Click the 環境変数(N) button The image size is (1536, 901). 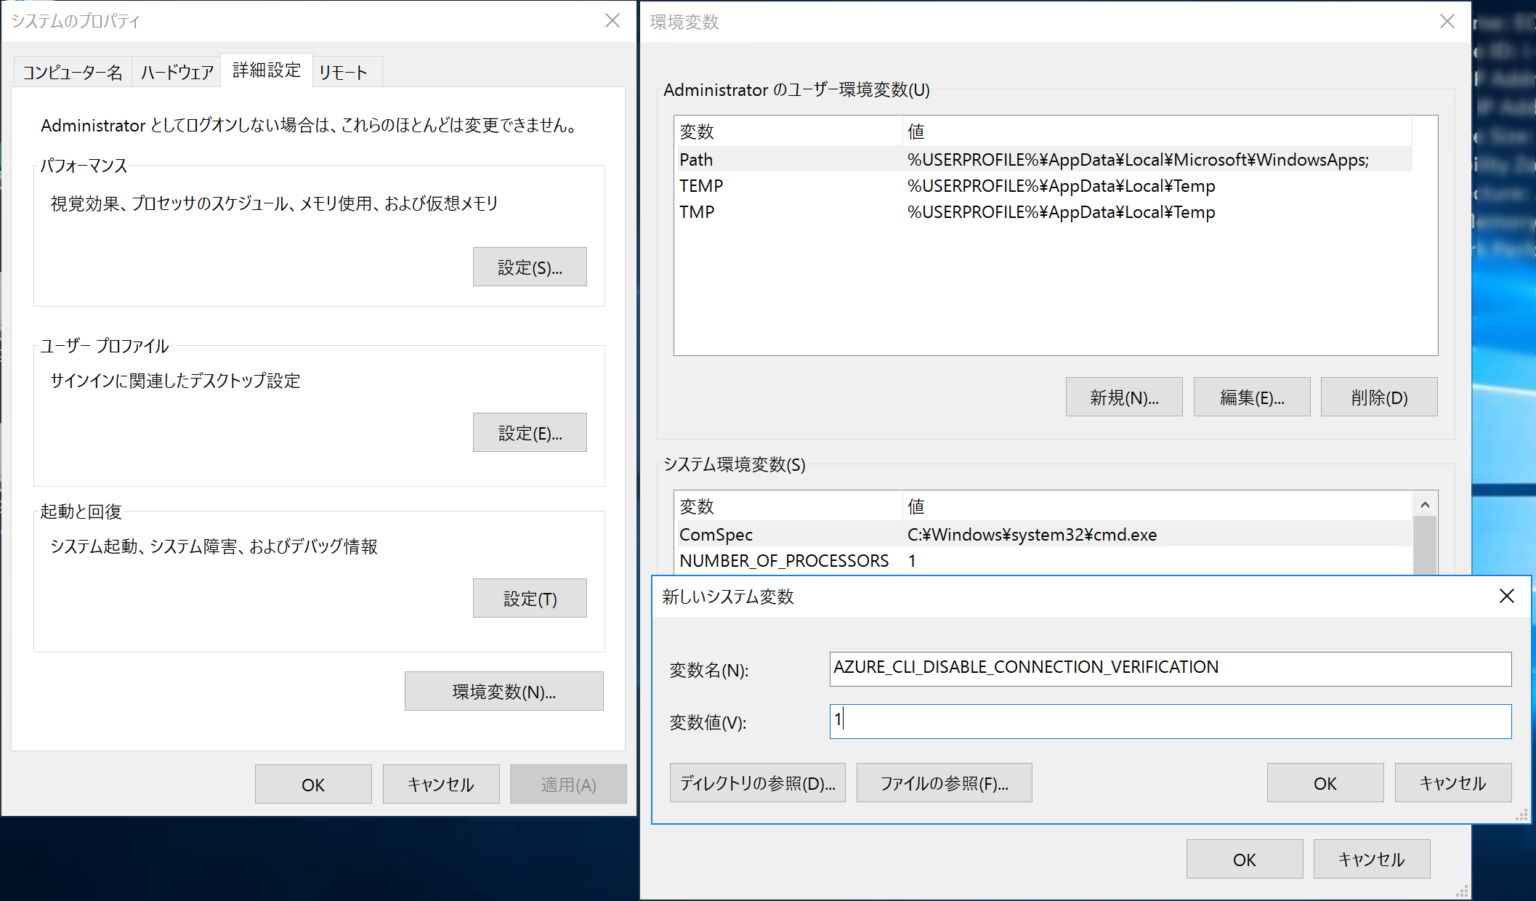tap(503, 691)
